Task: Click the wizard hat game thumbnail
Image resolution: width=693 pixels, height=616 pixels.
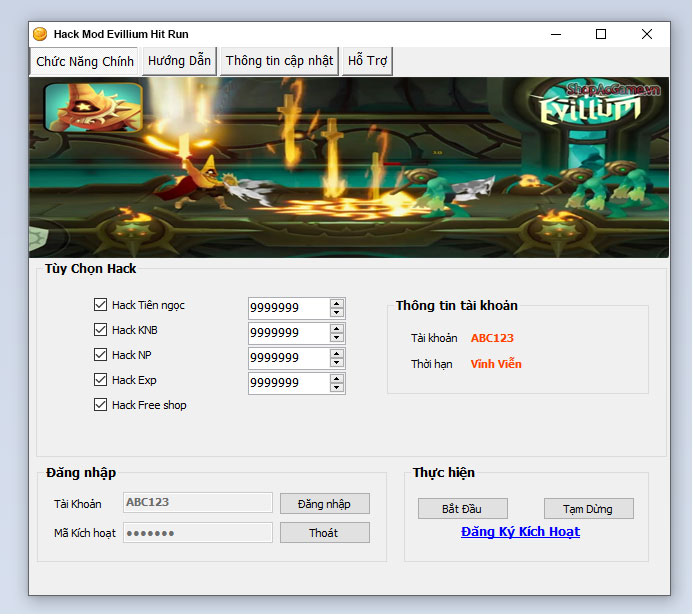Action: coord(94,107)
